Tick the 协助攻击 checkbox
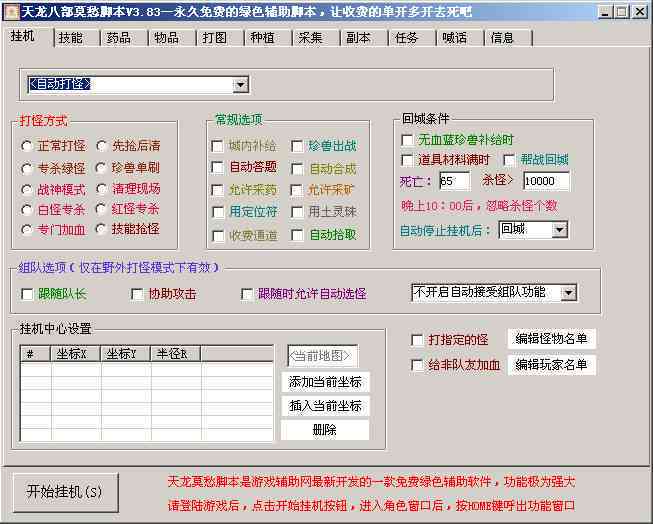This screenshot has height=524, width=653. click(x=137, y=294)
